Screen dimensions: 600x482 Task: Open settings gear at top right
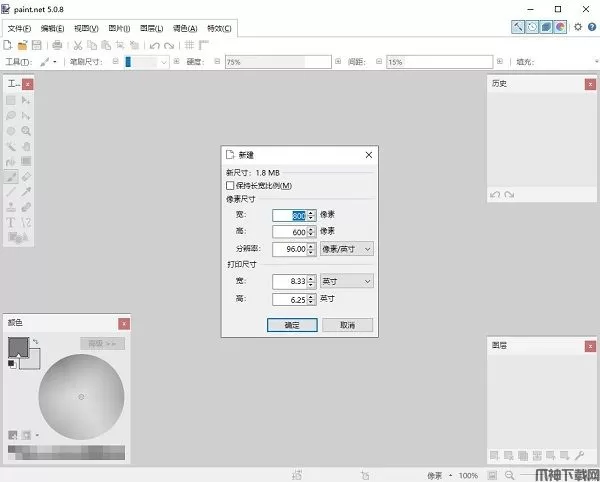click(x=578, y=27)
